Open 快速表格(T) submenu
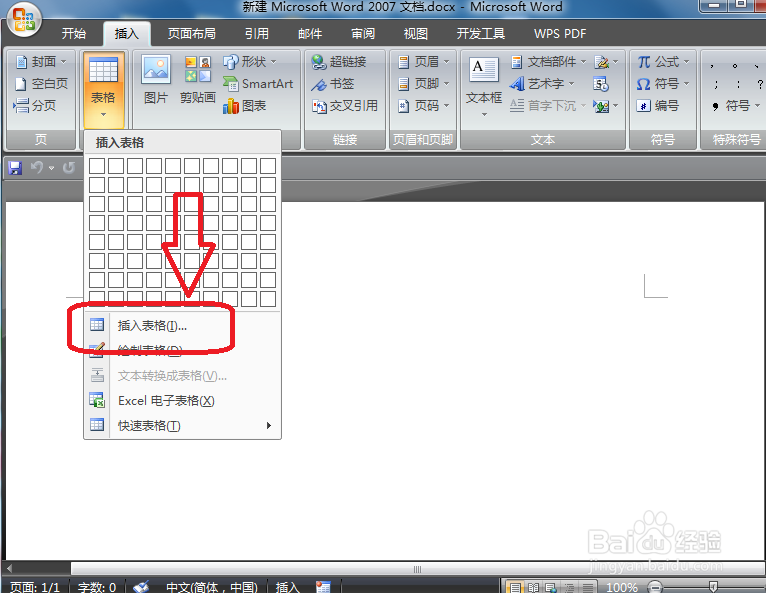Image resolution: width=766 pixels, height=593 pixels. tap(183, 425)
